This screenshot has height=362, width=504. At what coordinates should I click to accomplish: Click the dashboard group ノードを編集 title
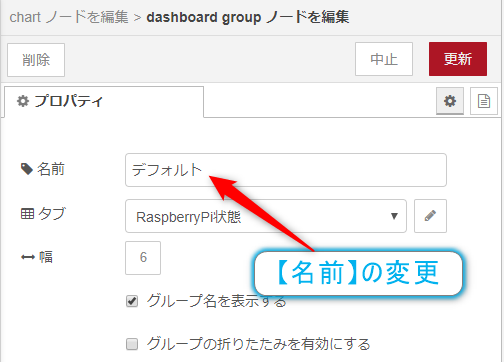click(x=248, y=17)
